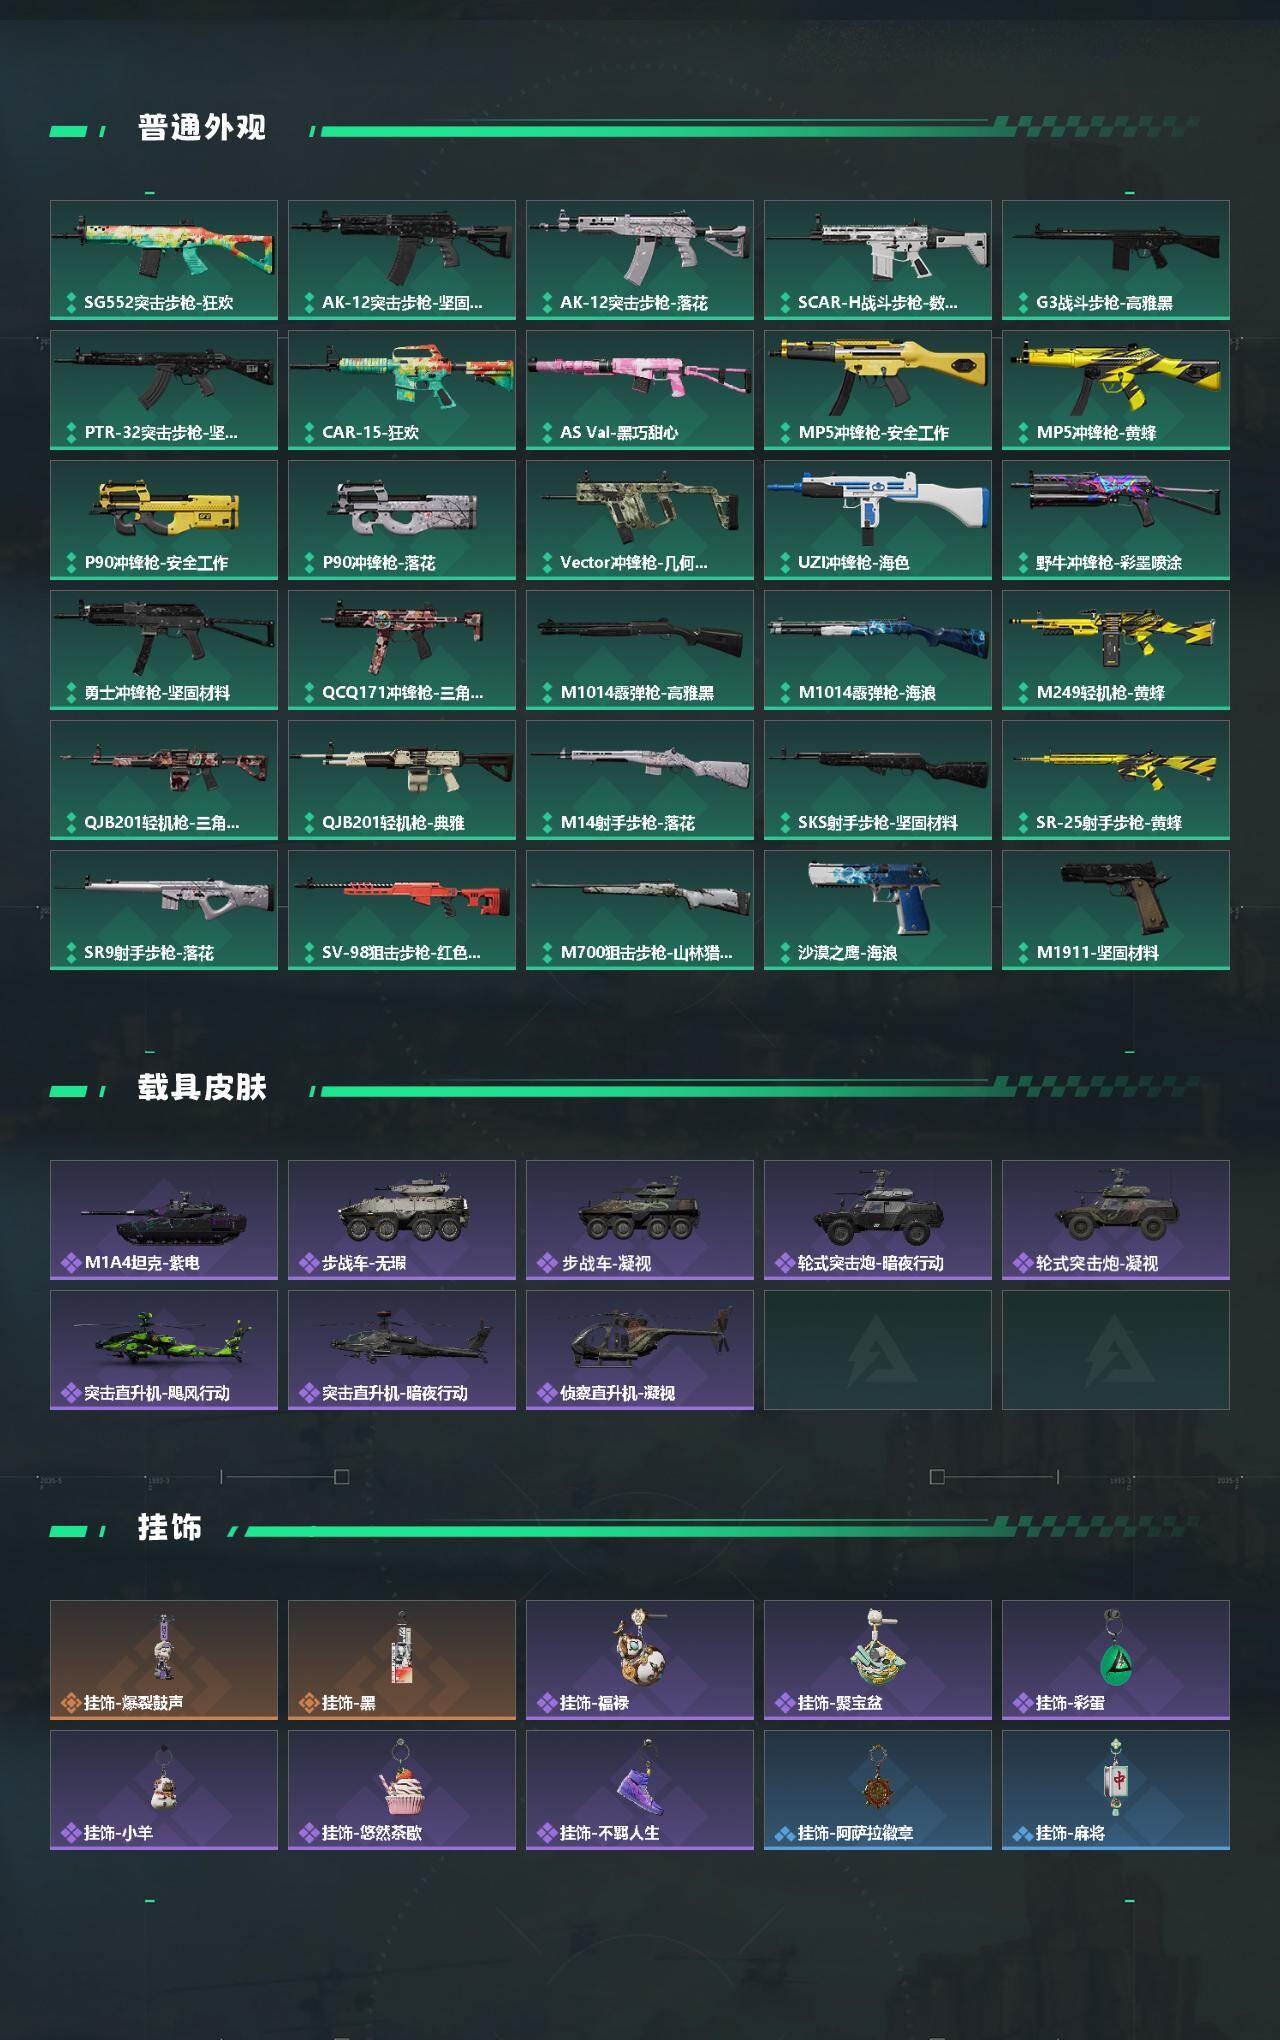Screen dimensions: 1280x2040
Task: Choose the 挂饰-彩蛋 green egg charm
Action: click(1116, 1660)
